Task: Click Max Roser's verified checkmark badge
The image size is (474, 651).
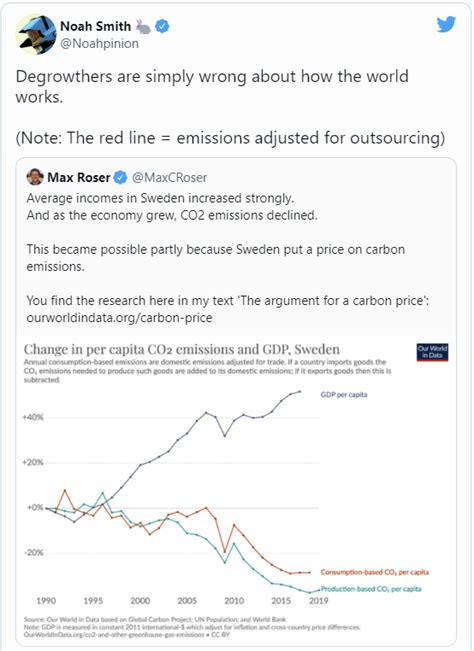Action: (x=121, y=178)
